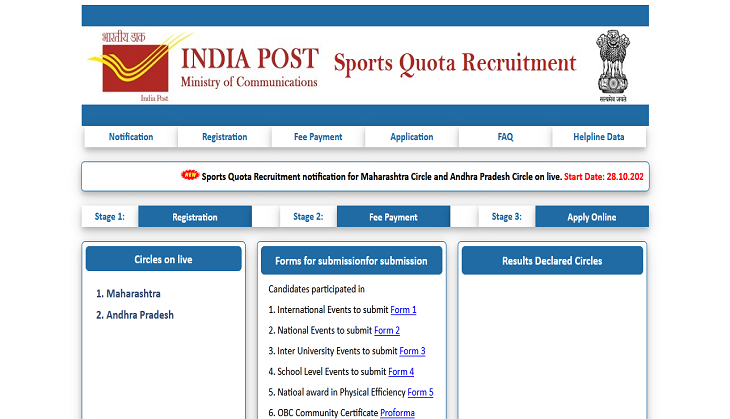Image resolution: width=730 pixels, height=419 pixels.
Task: Open the Application menu item
Action: pos(412,137)
